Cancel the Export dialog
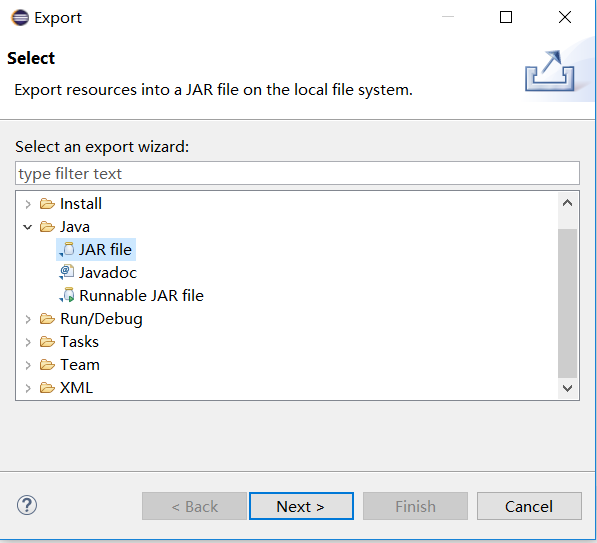The image size is (597, 543). point(529,506)
